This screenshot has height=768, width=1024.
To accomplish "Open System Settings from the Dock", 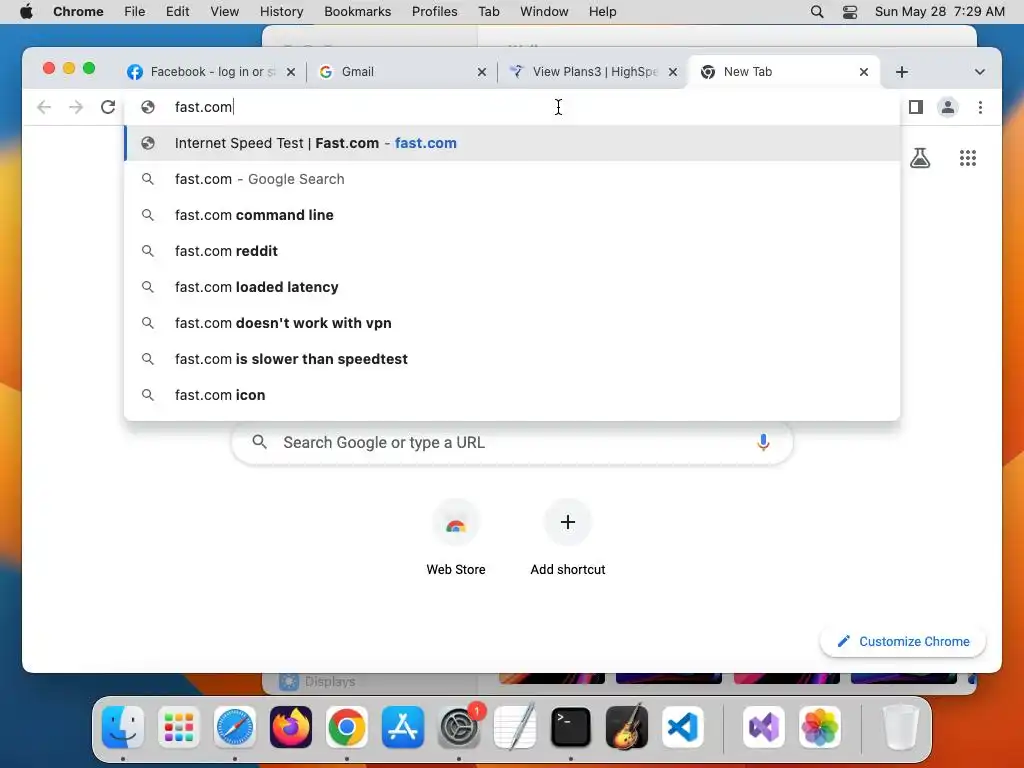I will click(459, 727).
